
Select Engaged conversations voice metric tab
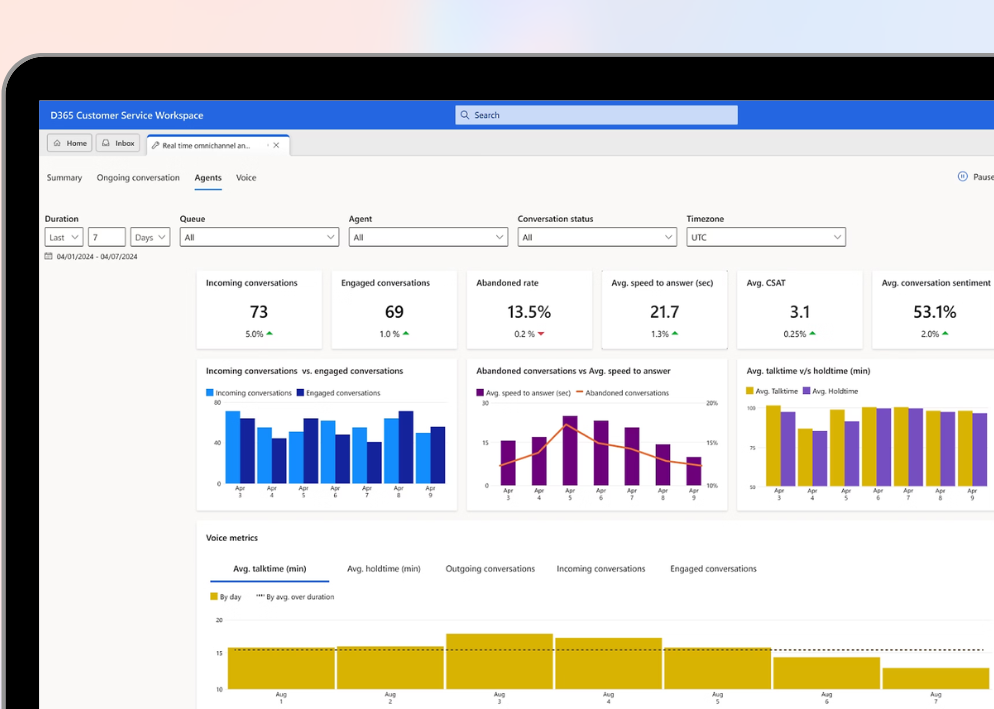713,569
